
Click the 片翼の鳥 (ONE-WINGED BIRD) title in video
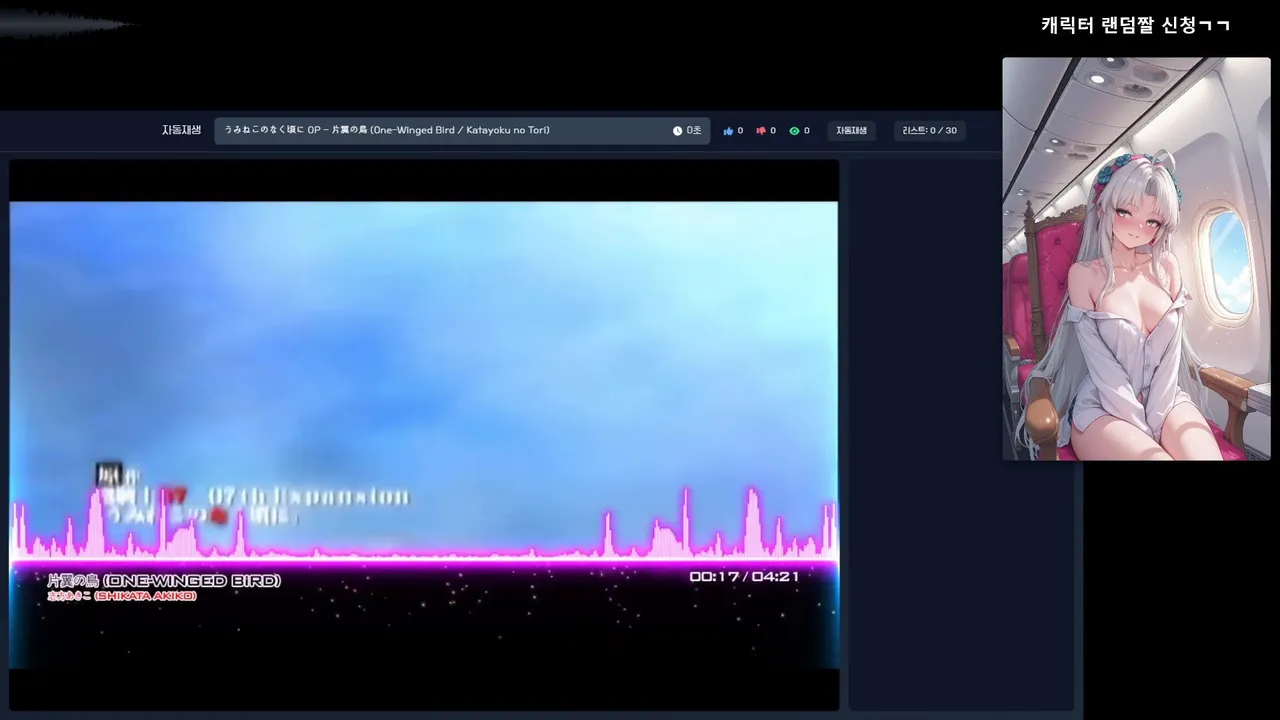[164, 580]
